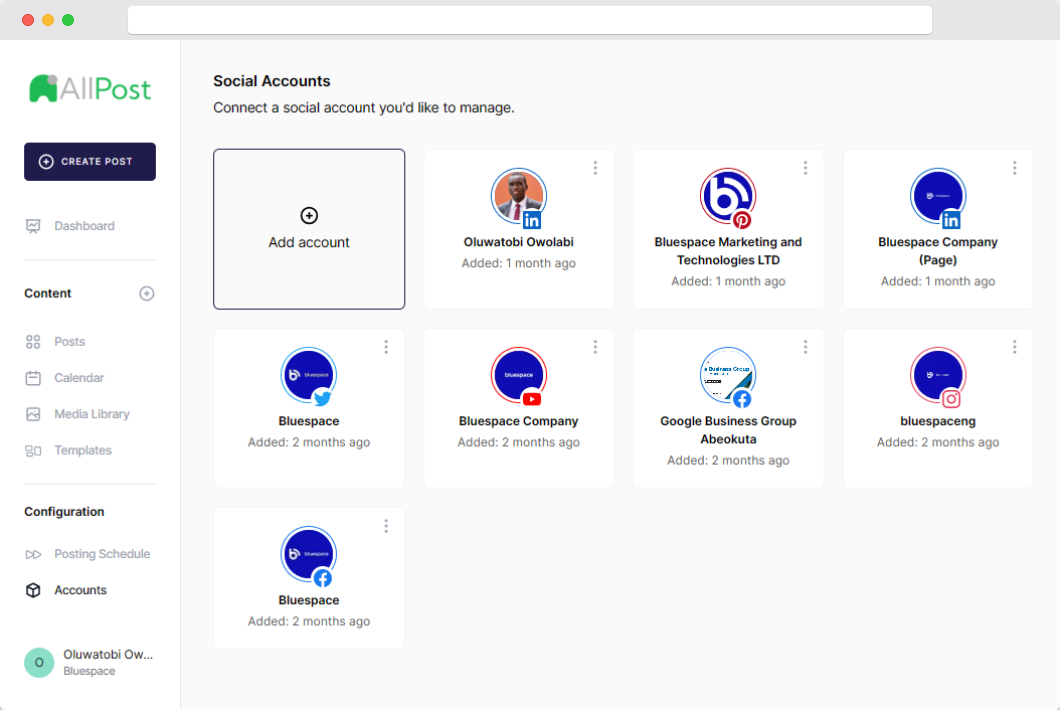Viewport: 1060px width, 710px height.
Task: Click the plus icon beside Content
Action: point(147,293)
